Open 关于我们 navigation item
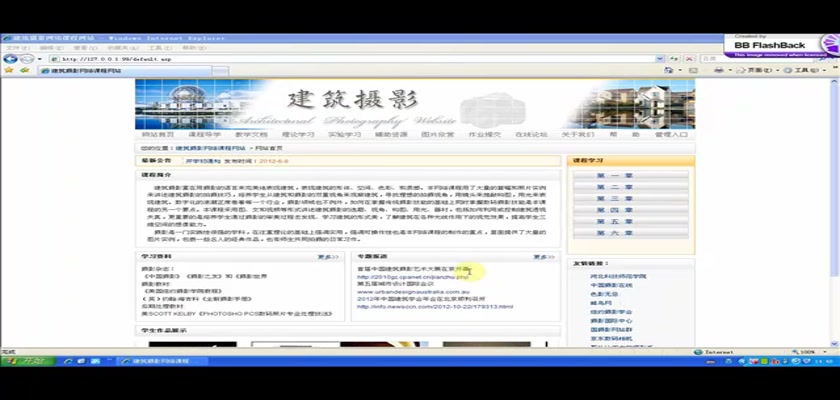This screenshot has height=400, width=840. point(578,134)
